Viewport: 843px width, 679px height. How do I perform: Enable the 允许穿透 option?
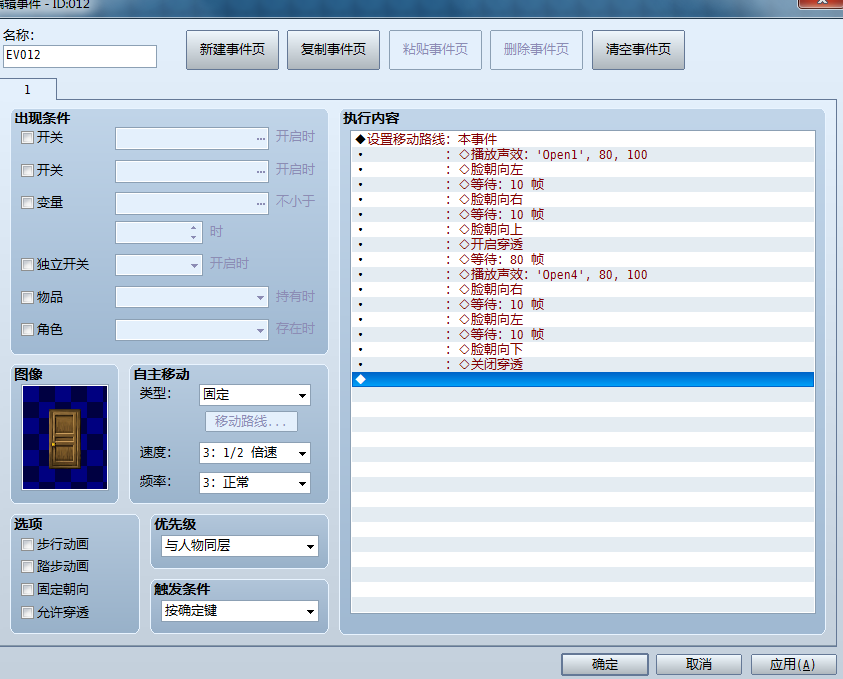coord(27,612)
